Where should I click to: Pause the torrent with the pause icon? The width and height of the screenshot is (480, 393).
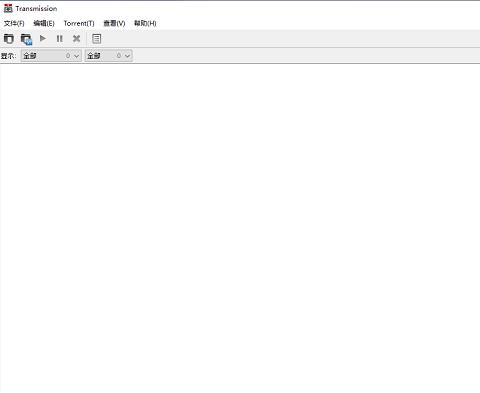[x=60, y=39]
